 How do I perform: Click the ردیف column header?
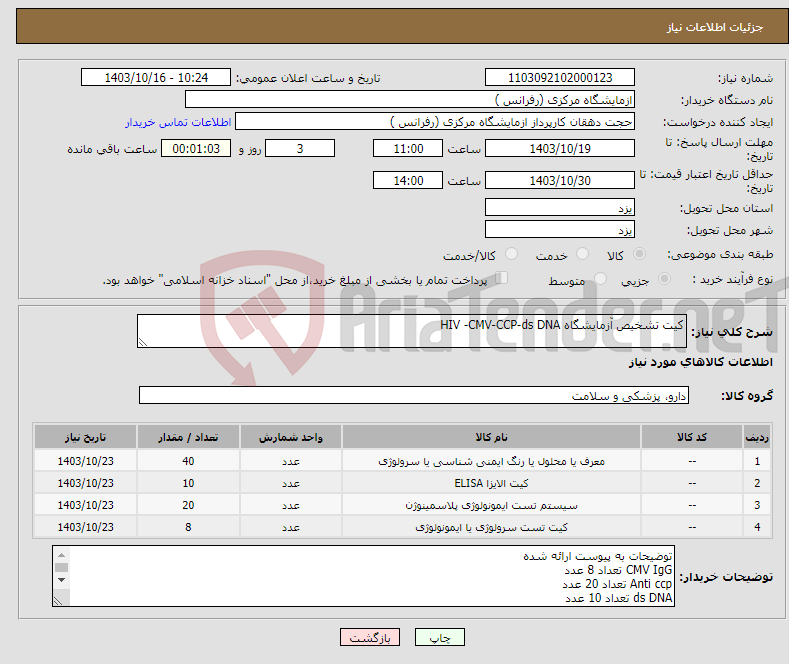pos(757,437)
